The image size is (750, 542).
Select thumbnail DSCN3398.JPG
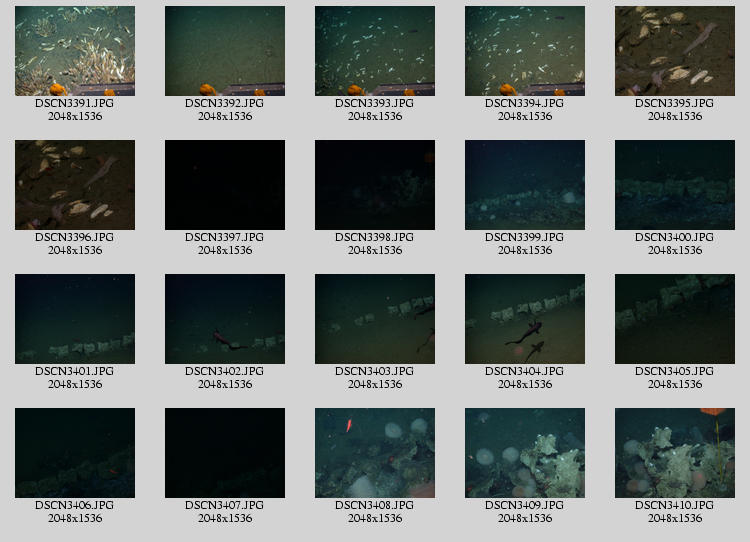[x=375, y=185]
